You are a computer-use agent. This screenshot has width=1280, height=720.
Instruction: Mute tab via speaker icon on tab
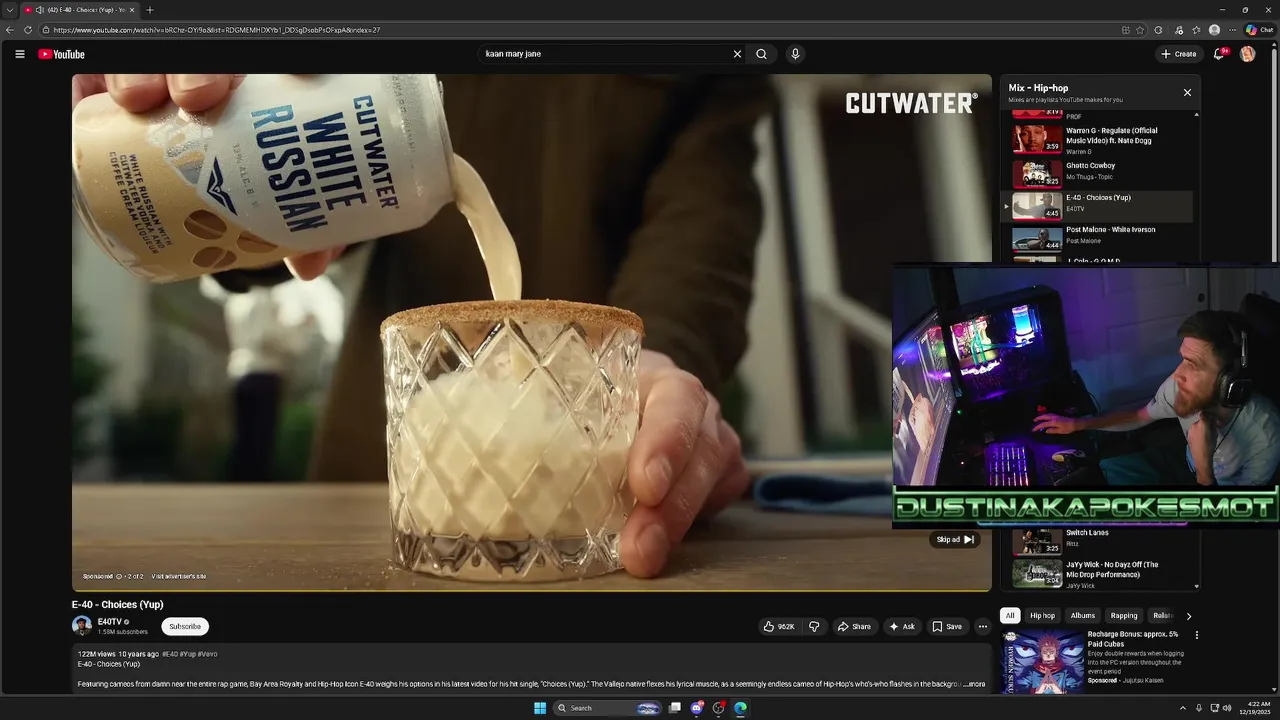coord(39,10)
